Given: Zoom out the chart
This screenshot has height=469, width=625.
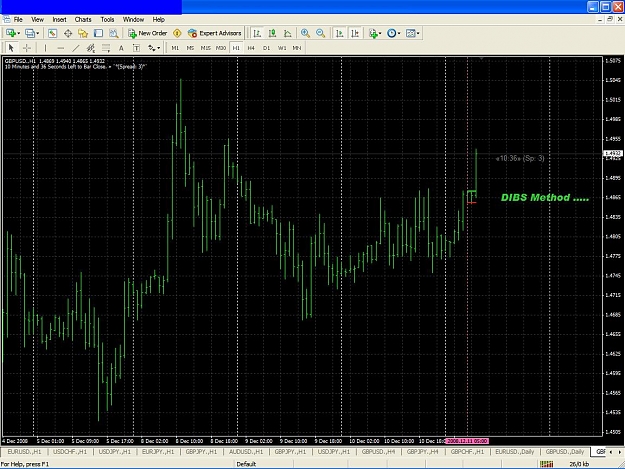Looking at the screenshot, I should (x=320, y=33).
